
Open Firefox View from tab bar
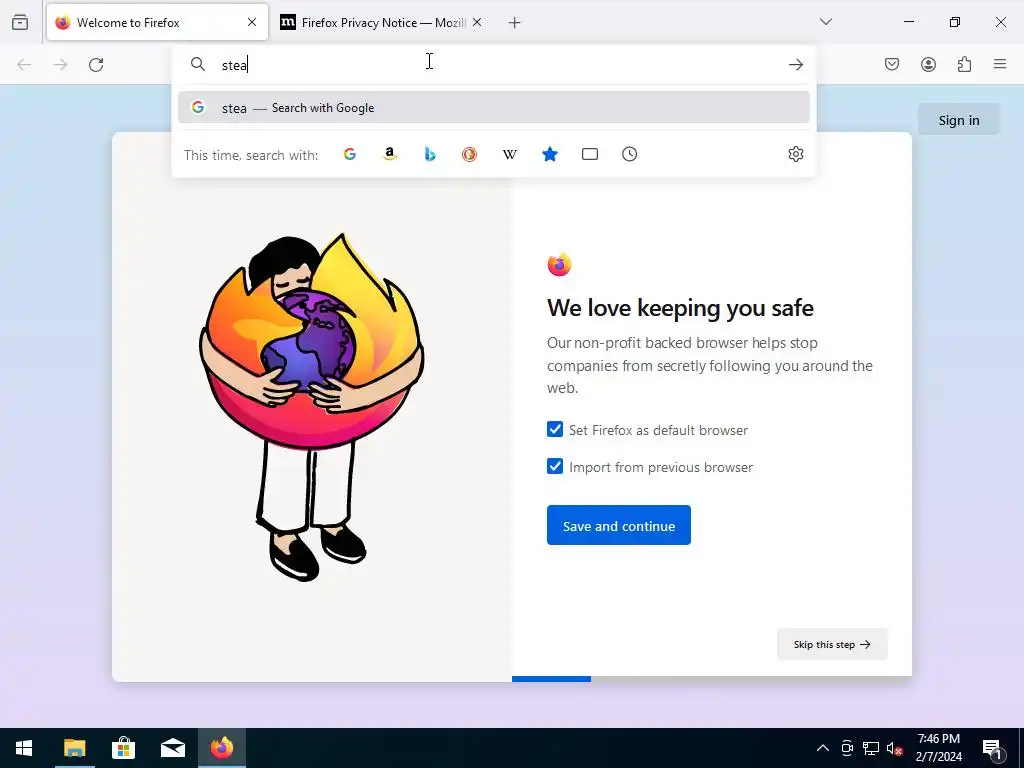click(20, 22)
